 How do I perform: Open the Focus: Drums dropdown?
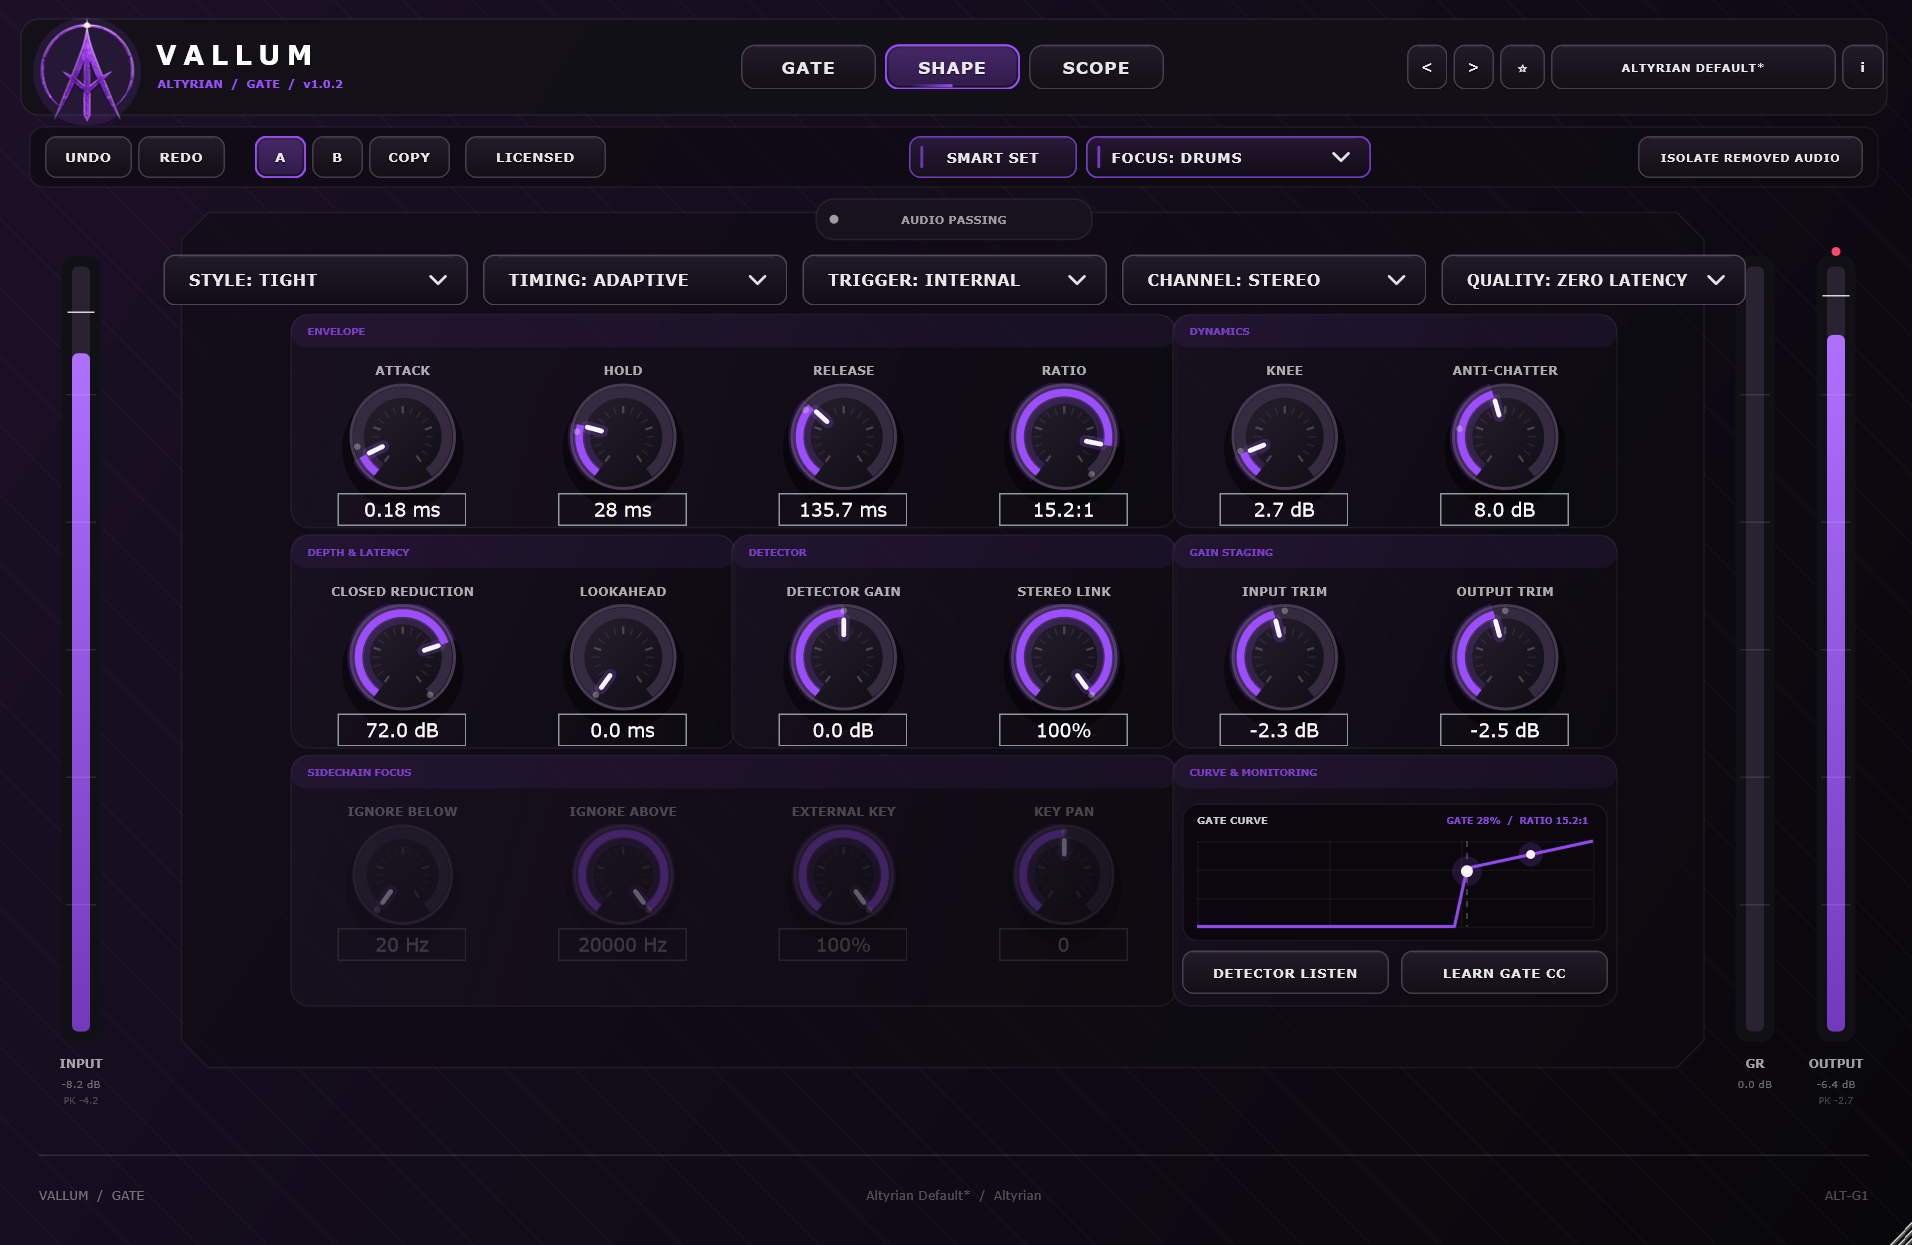(x=1228, y=157)
